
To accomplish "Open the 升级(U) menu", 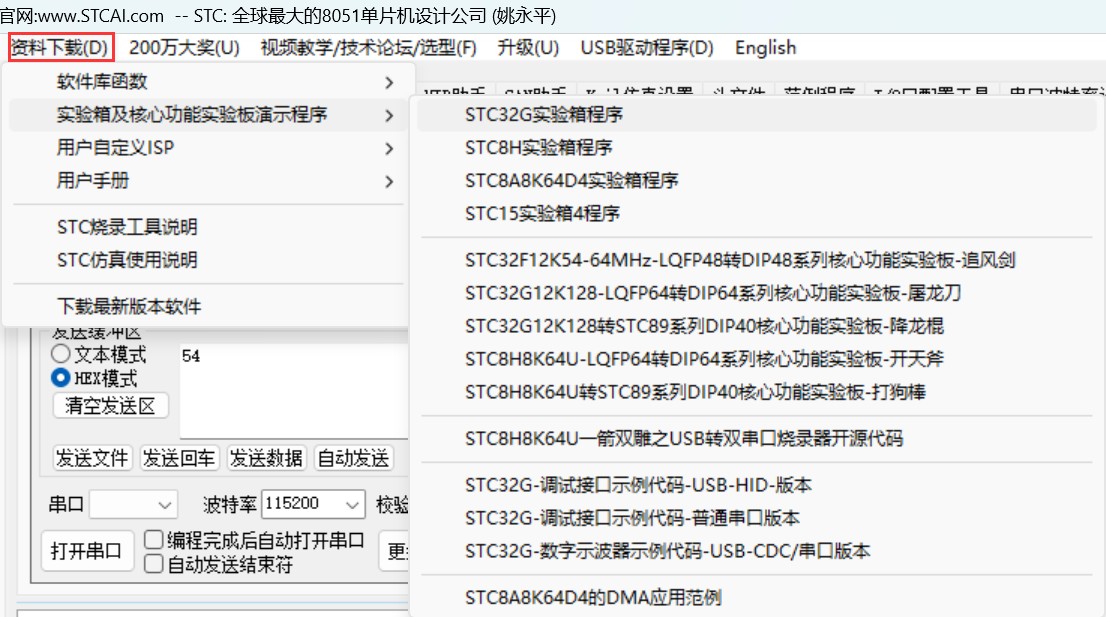I will point(528,47).
